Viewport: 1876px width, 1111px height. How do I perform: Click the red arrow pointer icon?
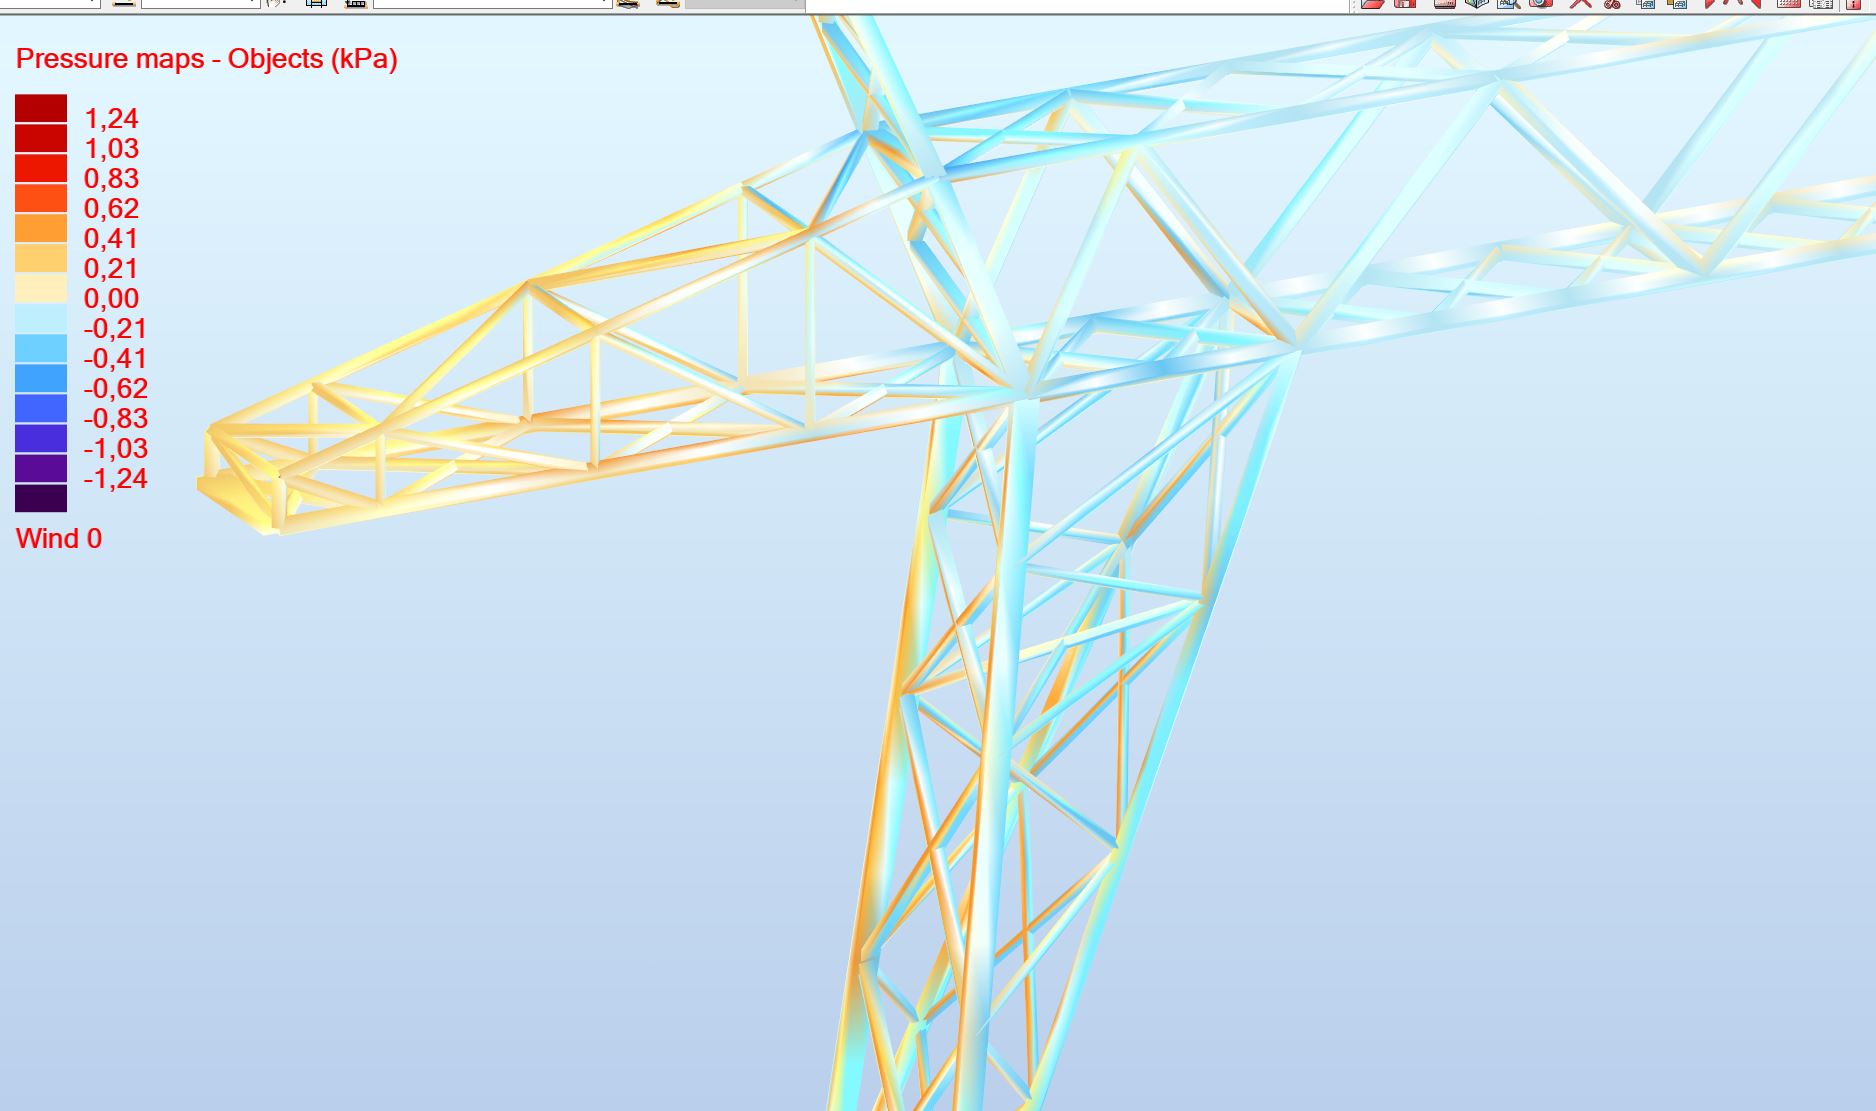(x=1712, y=6)
